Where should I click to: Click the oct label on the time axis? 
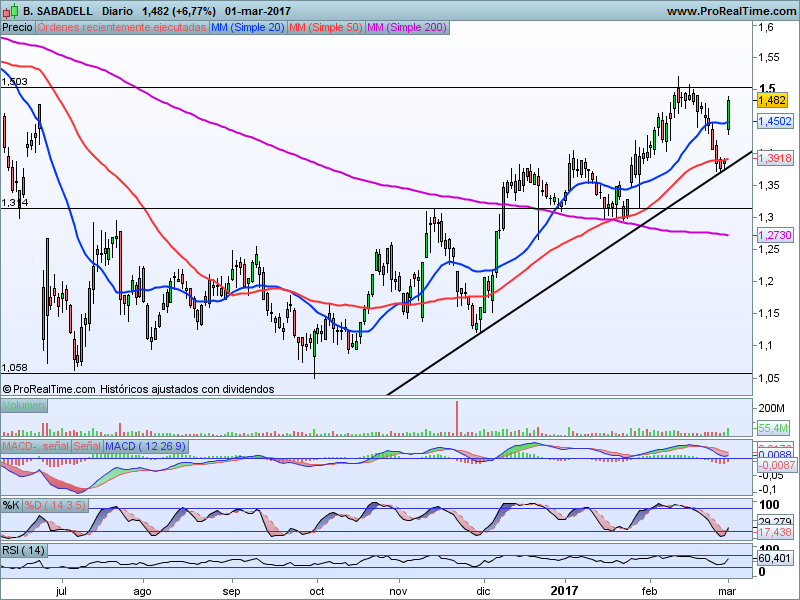317,591
